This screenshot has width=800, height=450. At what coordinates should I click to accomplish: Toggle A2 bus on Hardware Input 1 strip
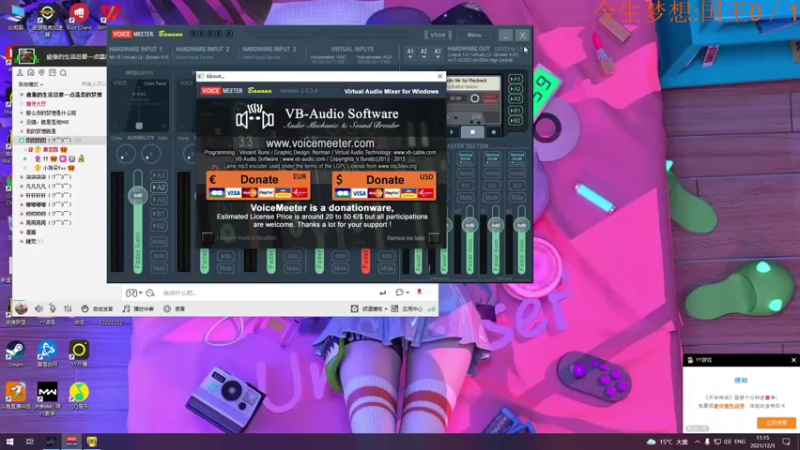pyautogui.click(x=159, y=187)
